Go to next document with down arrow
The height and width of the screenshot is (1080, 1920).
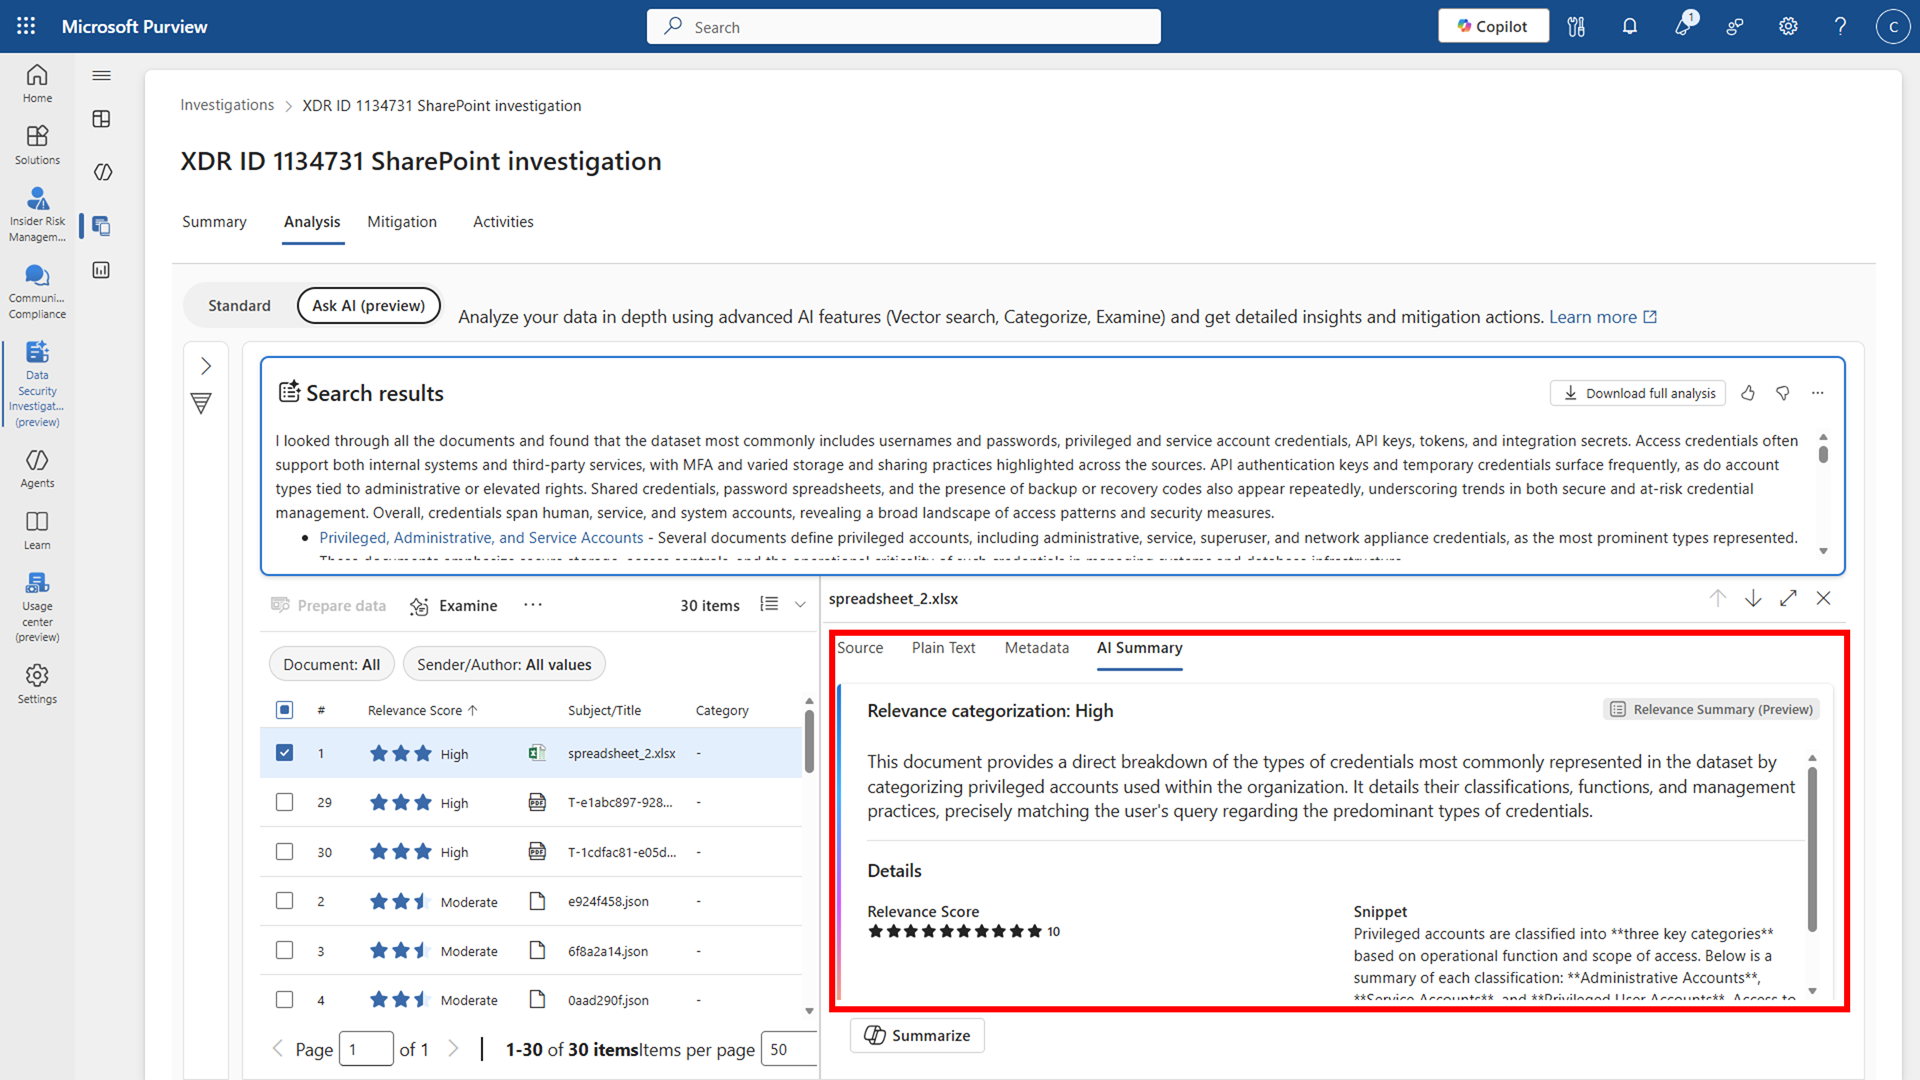(x=1753, y=598)
